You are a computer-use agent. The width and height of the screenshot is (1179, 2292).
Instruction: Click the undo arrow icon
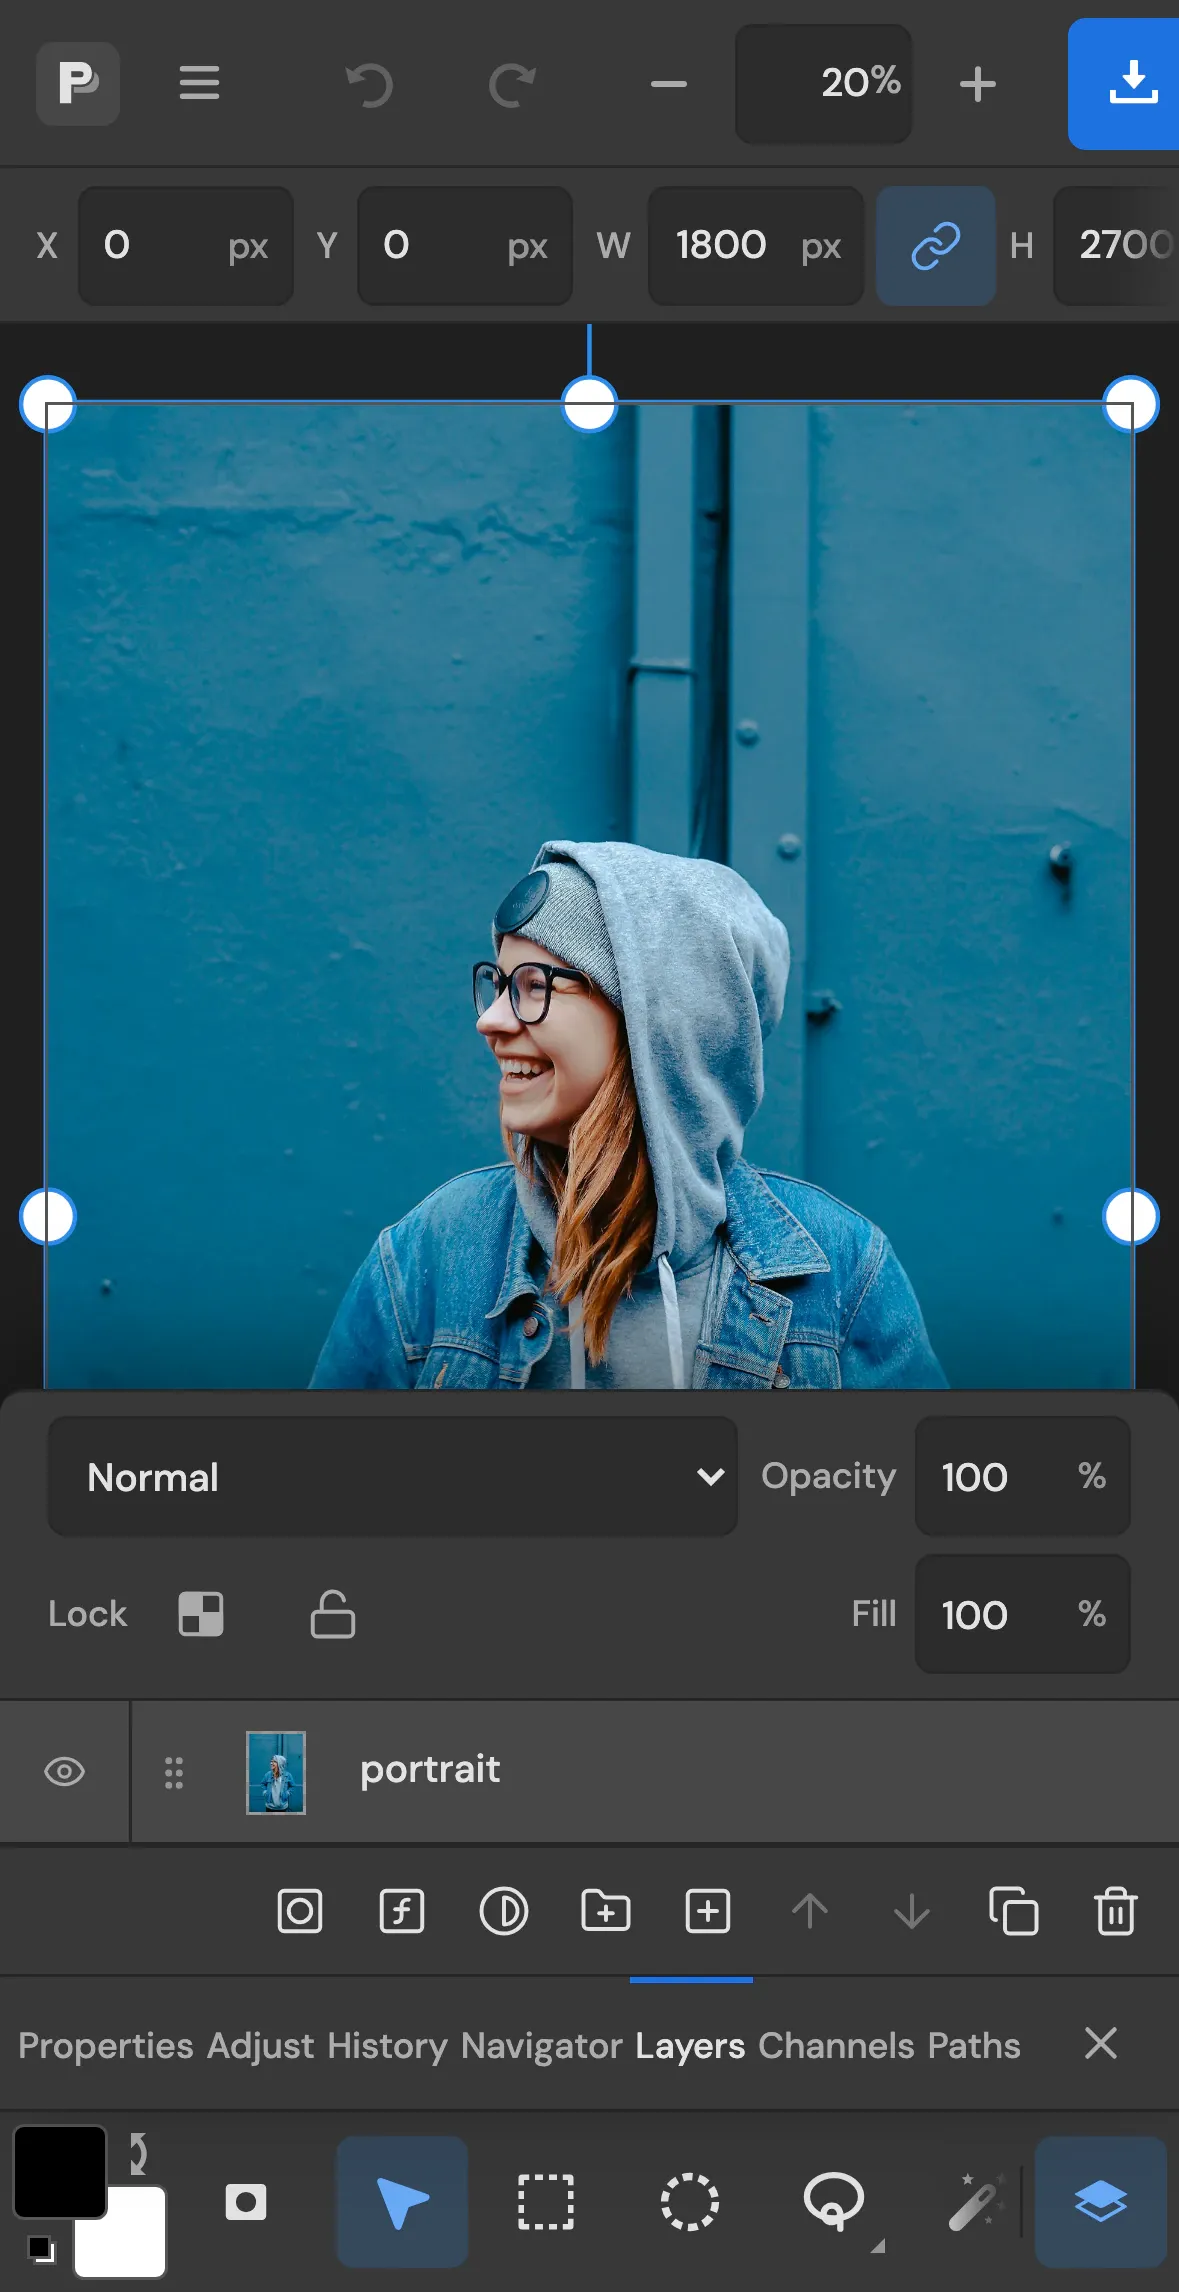[x=368, y=84]
